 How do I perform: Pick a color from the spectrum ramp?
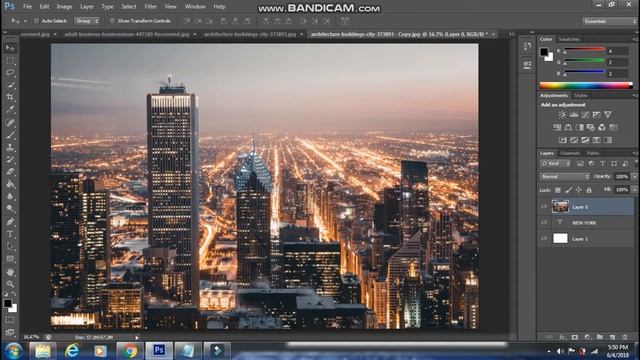586,85
